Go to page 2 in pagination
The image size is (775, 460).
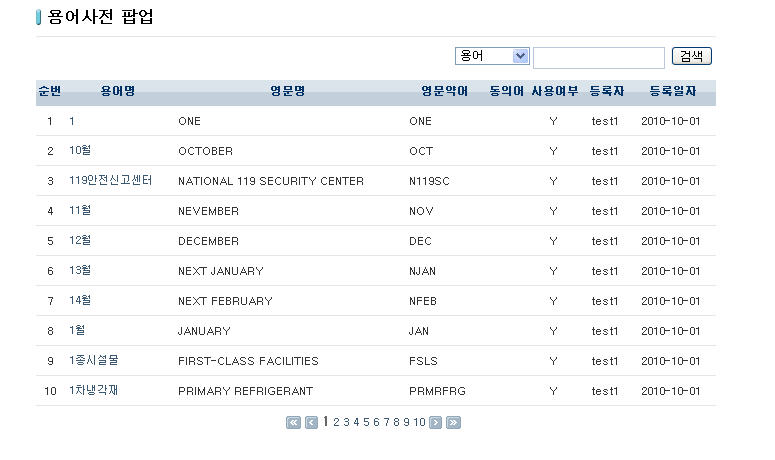tap(337, 423)
